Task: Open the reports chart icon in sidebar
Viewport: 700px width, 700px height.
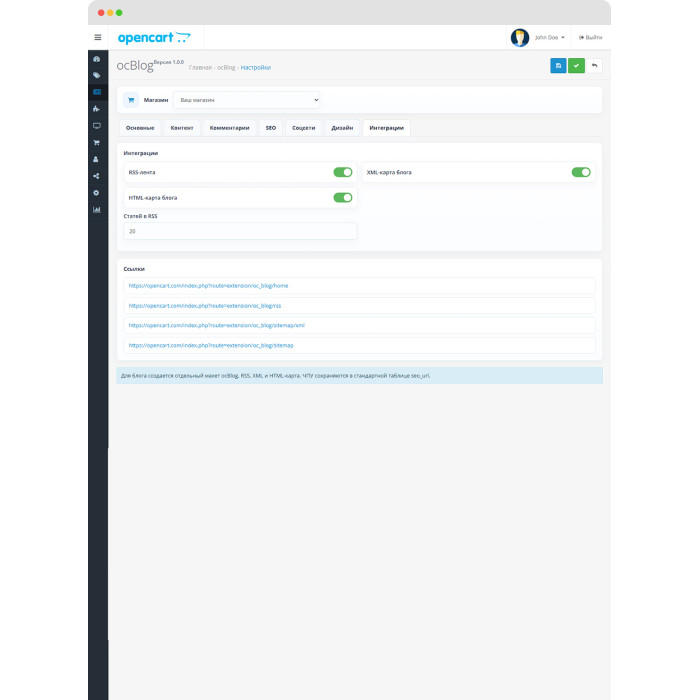Action: point(96,210)
